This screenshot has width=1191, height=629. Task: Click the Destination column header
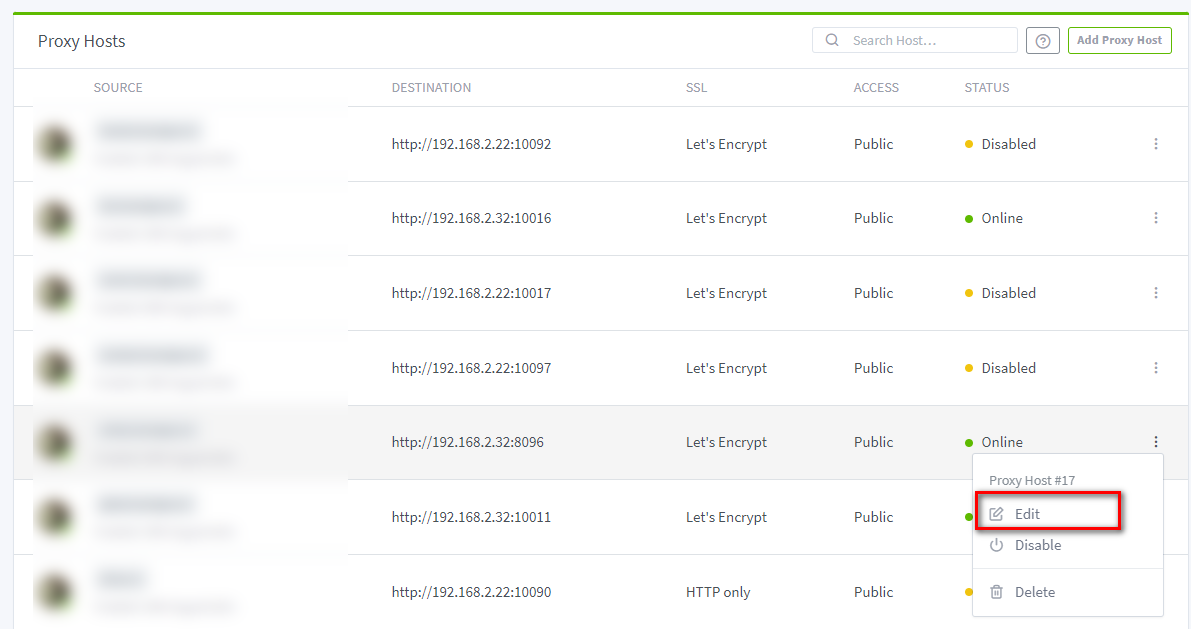coord(431,88)
